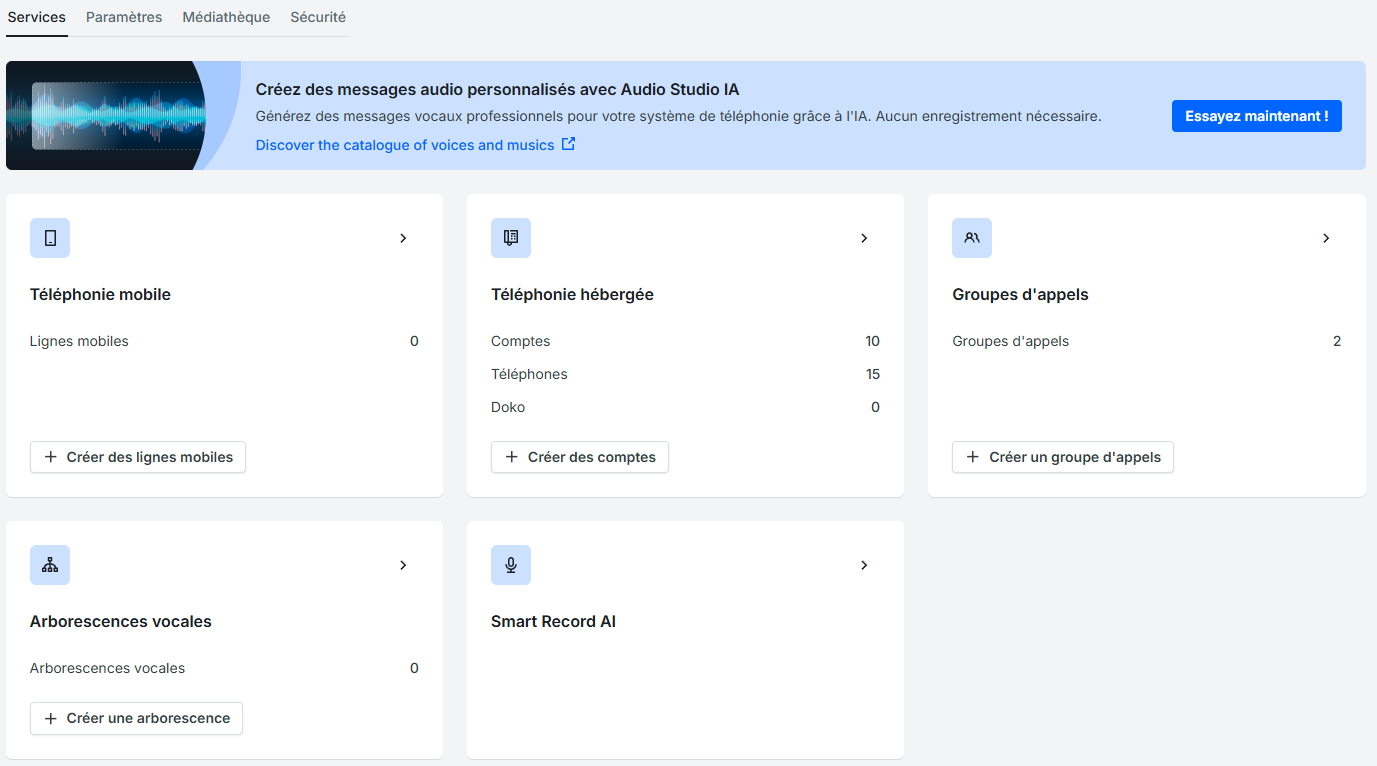This screenshot has width=1377, height=766.
Task: Click the Groupes d'appels people icon
Action: (x=972, y=238)
